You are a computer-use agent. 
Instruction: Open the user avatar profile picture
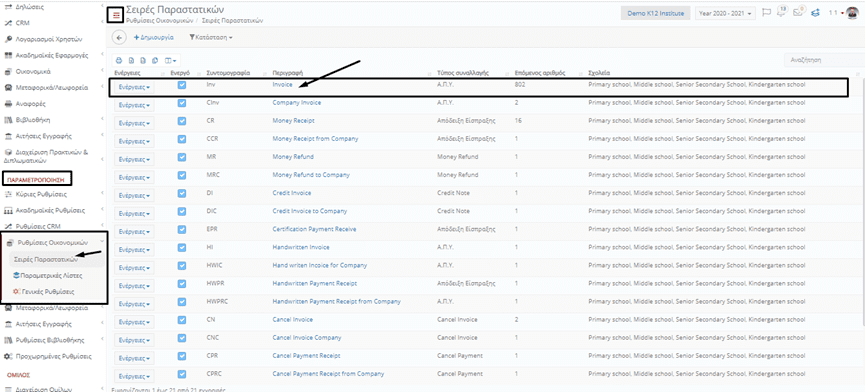[x=851, y=13]
